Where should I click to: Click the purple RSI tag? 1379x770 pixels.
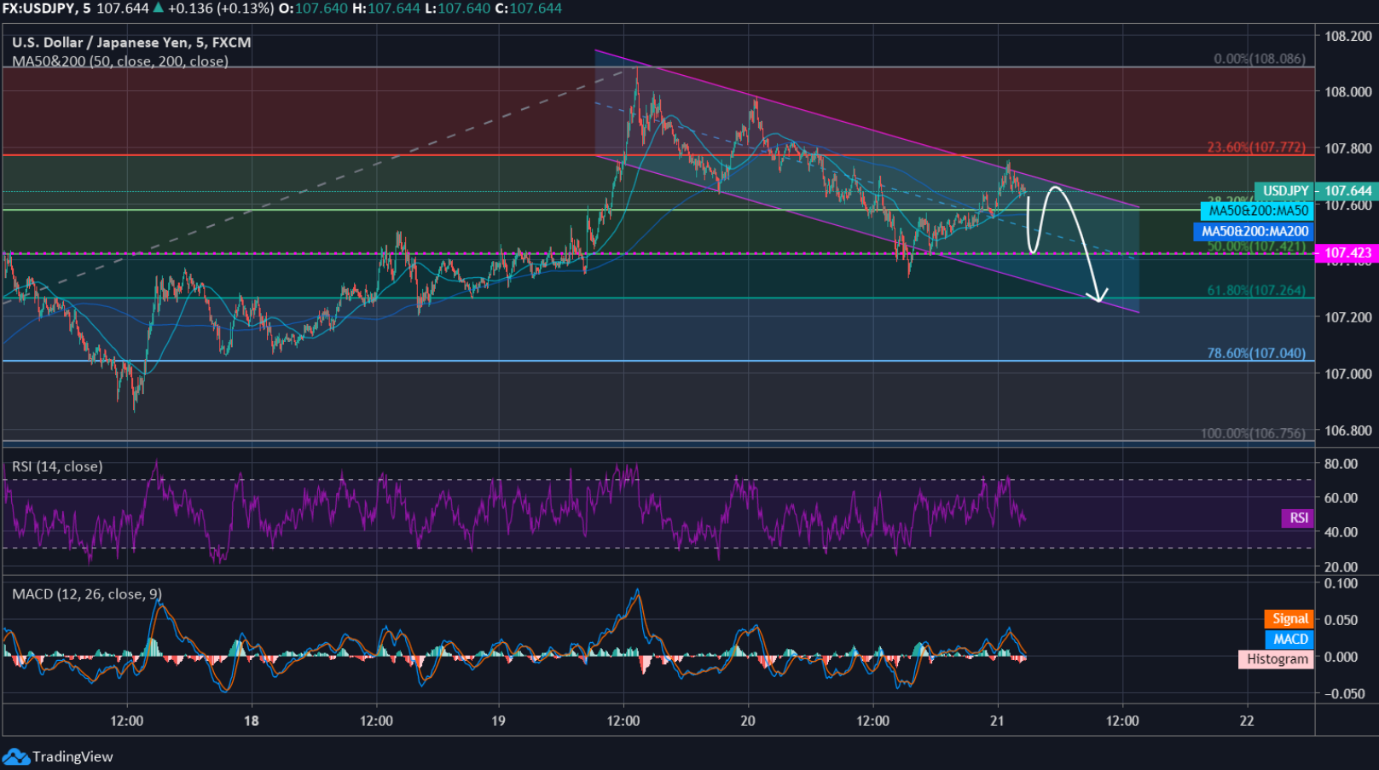[1296, 518]
